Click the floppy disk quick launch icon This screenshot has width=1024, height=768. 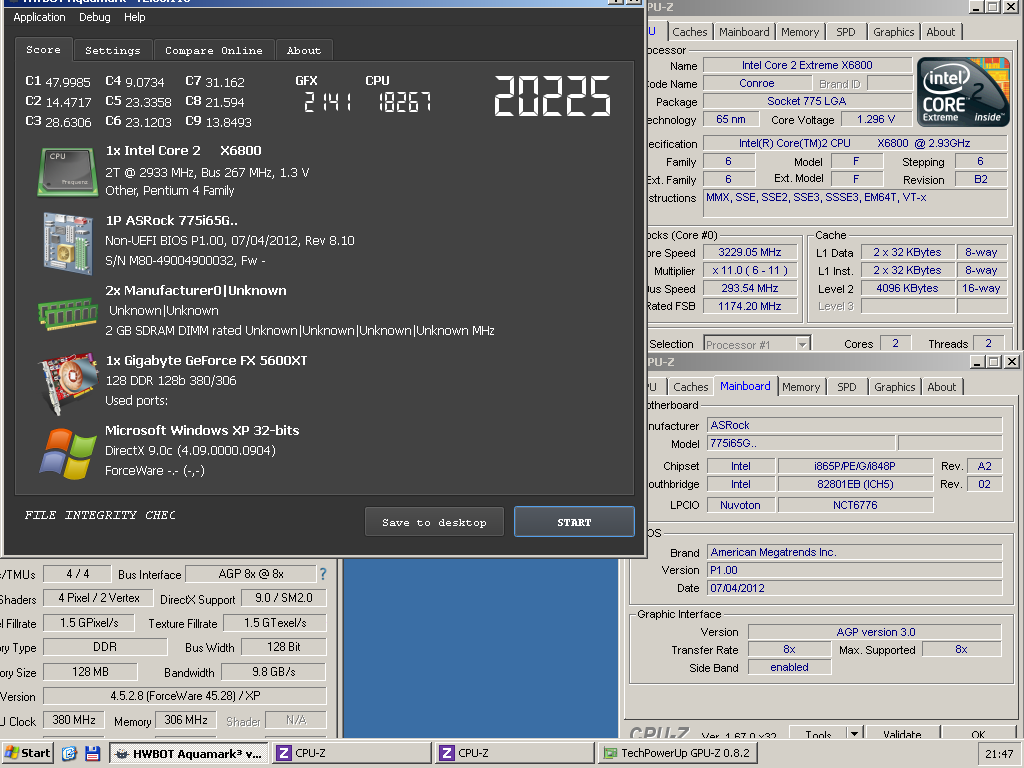pos(92,753)
